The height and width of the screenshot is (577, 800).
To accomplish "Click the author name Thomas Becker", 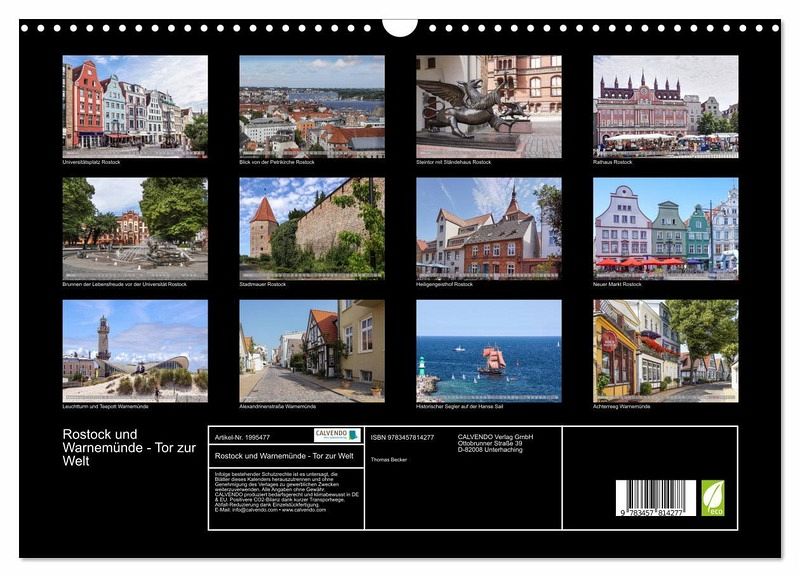I will 390,459.
